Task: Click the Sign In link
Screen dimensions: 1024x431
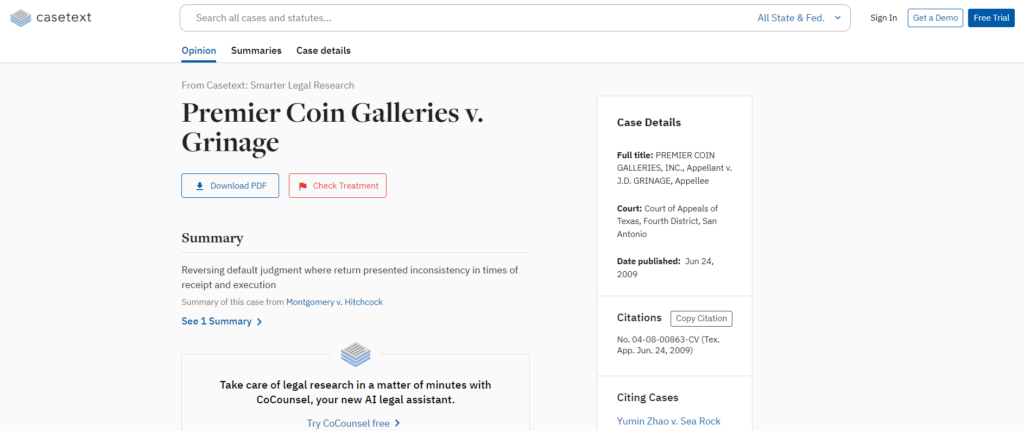Action: pos(884,18)
